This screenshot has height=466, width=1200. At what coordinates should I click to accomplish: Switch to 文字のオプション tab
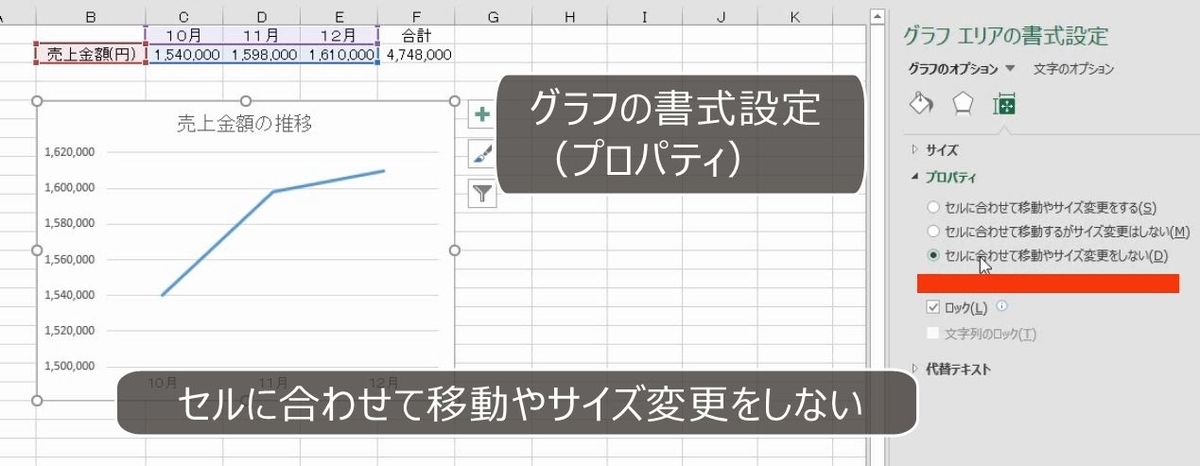1074,69
